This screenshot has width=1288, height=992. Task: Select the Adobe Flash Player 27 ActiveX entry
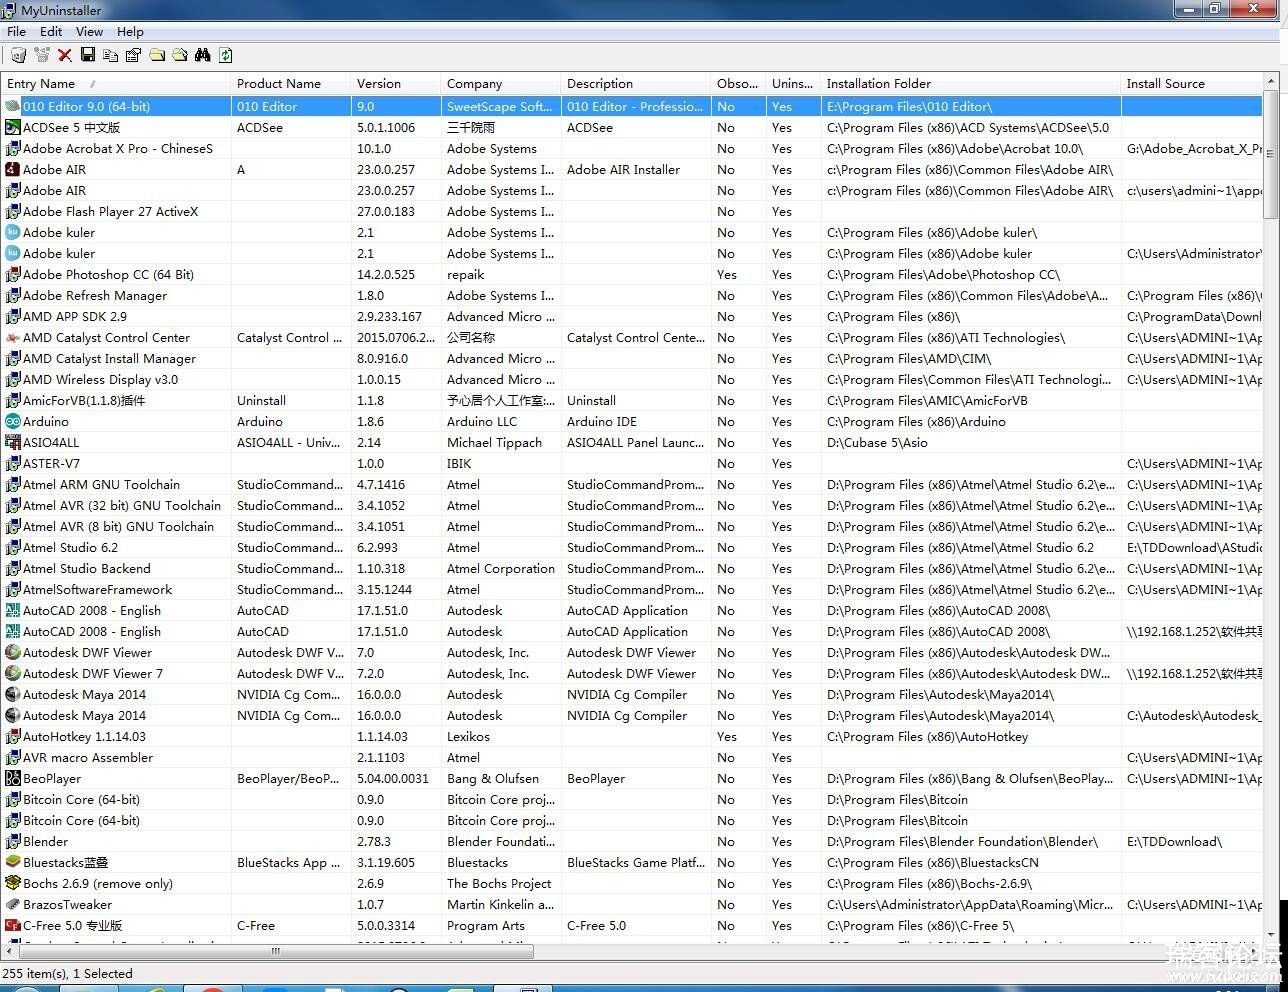click(x=110, y=211)
